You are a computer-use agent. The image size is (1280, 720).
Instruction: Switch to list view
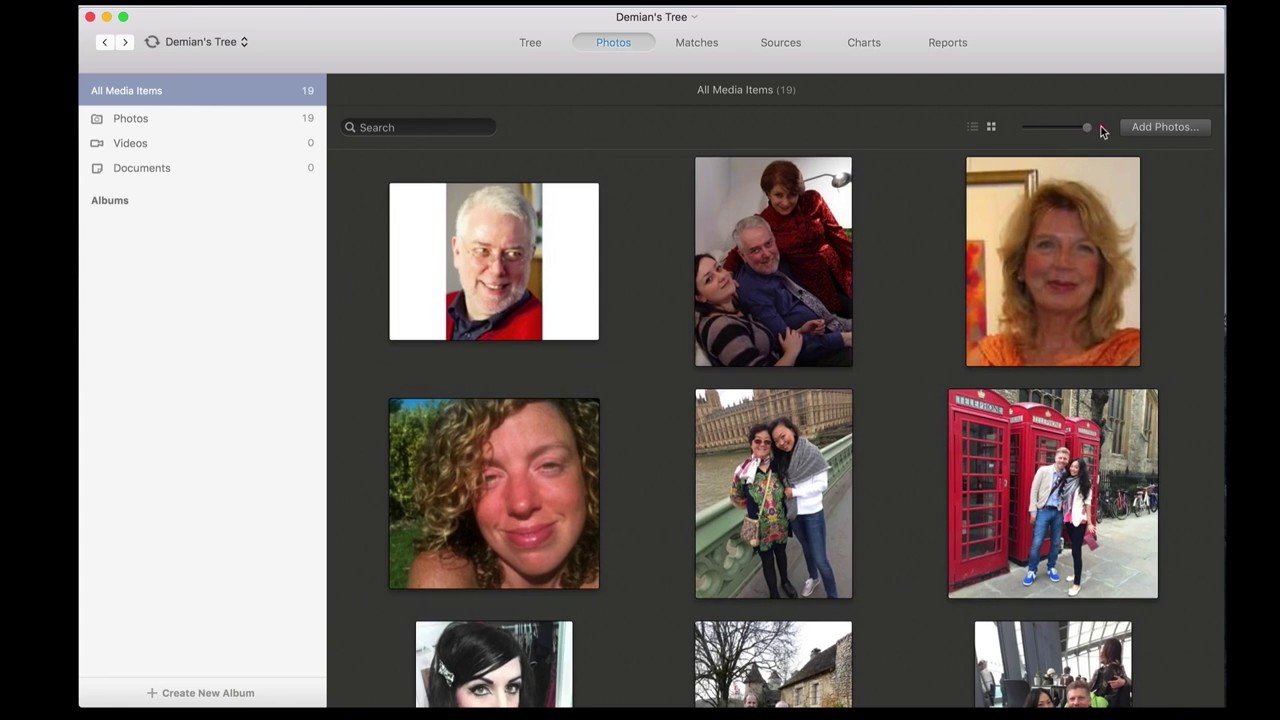(973, 127)
